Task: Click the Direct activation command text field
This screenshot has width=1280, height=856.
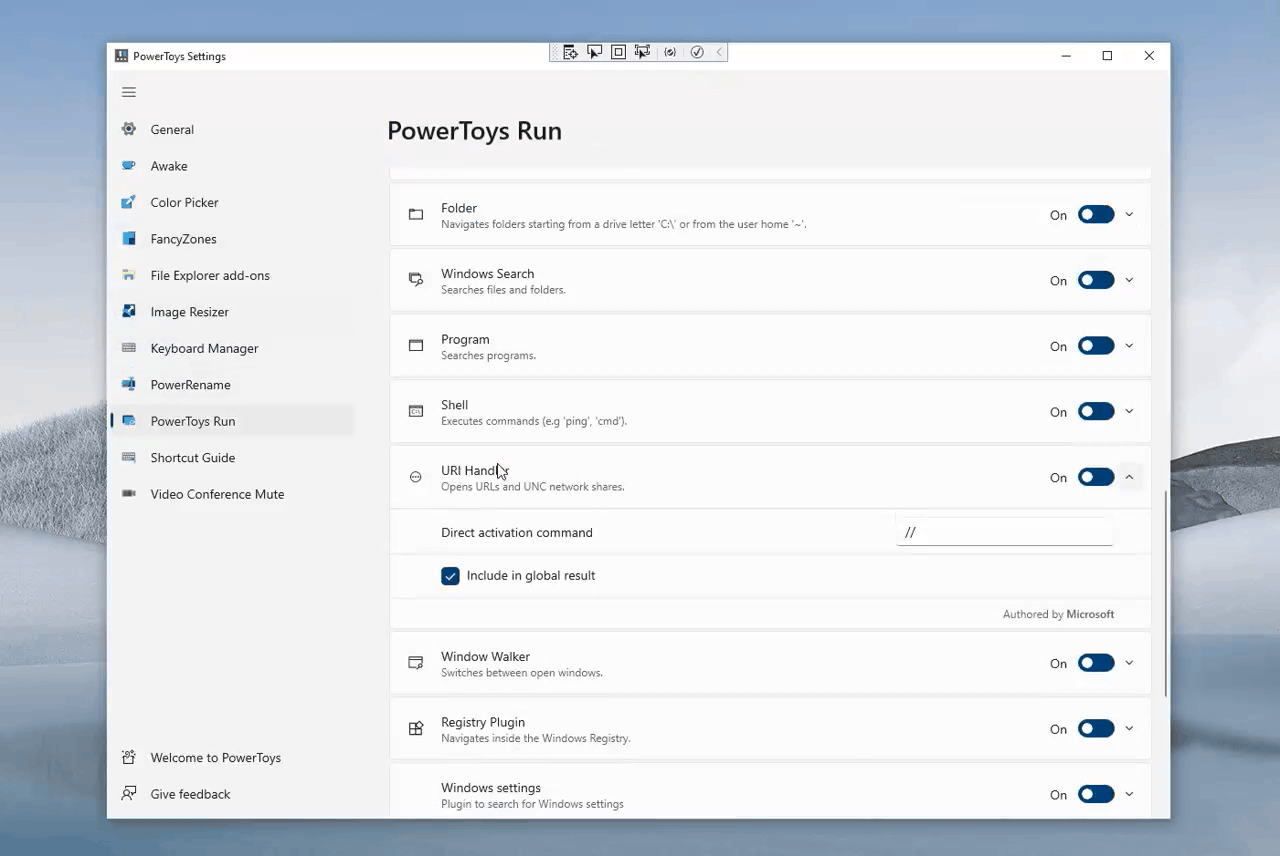Action: coord(1004,532)
